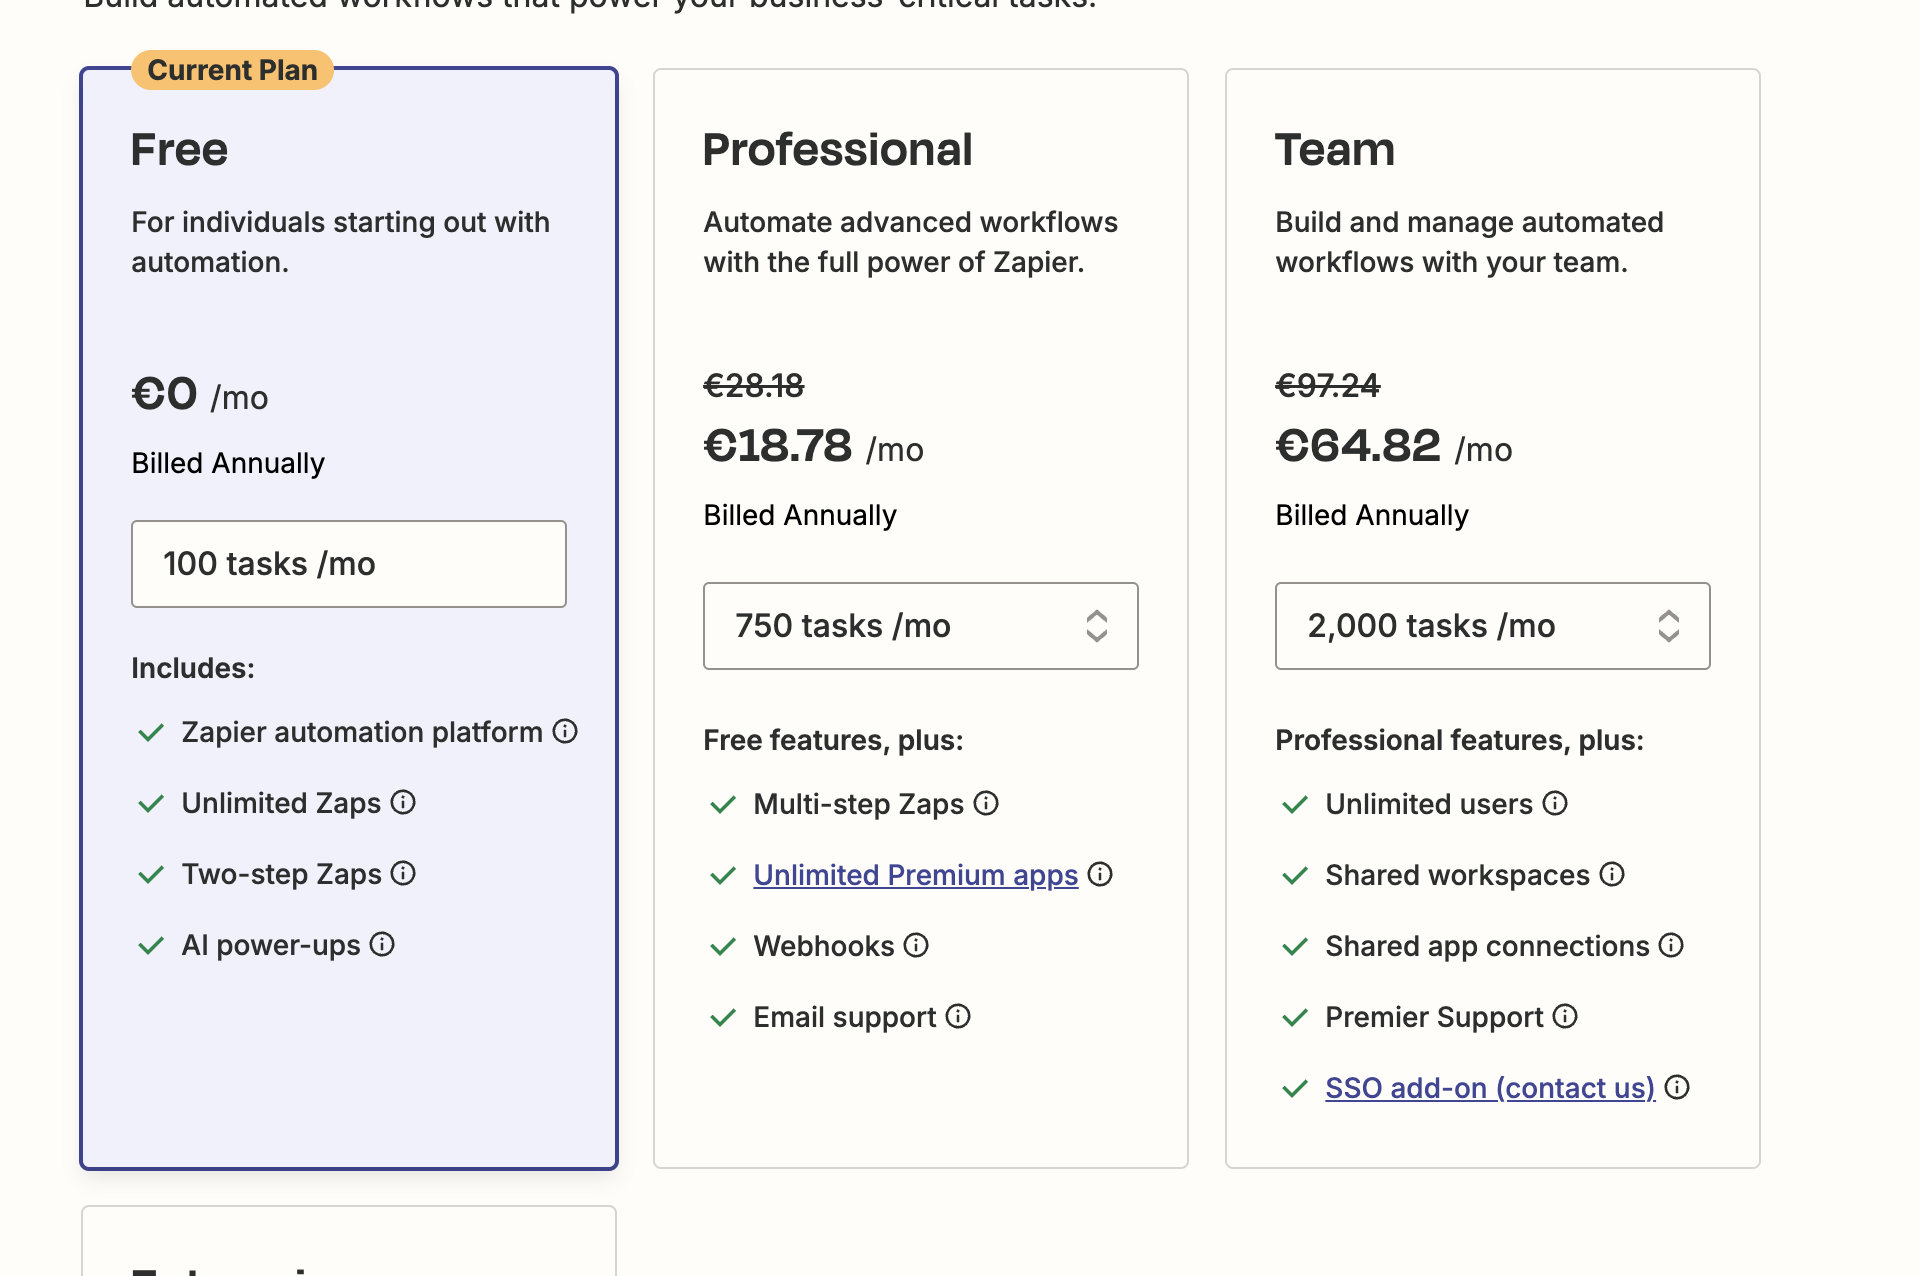The height and width of the screenshot is (1276, 1920).
Task: Click stepper arrows in Professional tasks selector
Action: click(1097, 626)
